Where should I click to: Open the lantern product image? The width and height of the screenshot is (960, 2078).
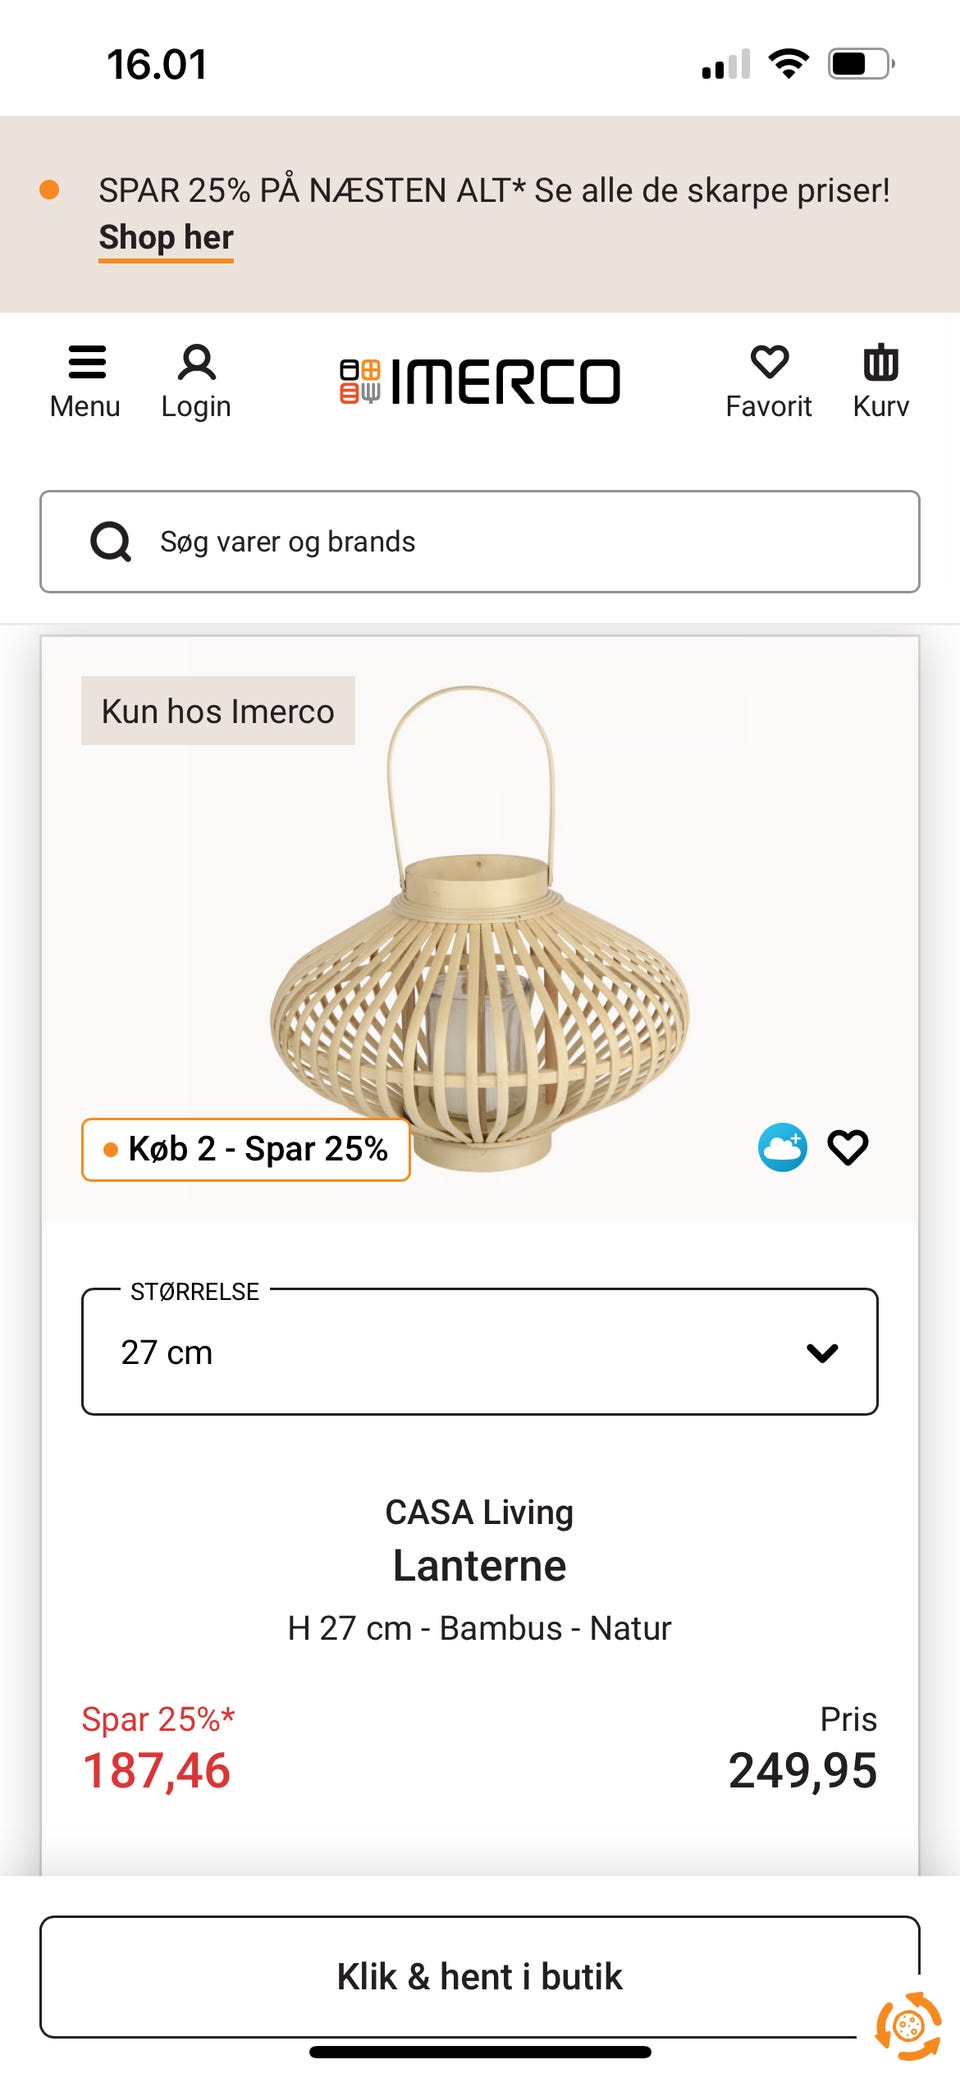click(x=480, y=960)
